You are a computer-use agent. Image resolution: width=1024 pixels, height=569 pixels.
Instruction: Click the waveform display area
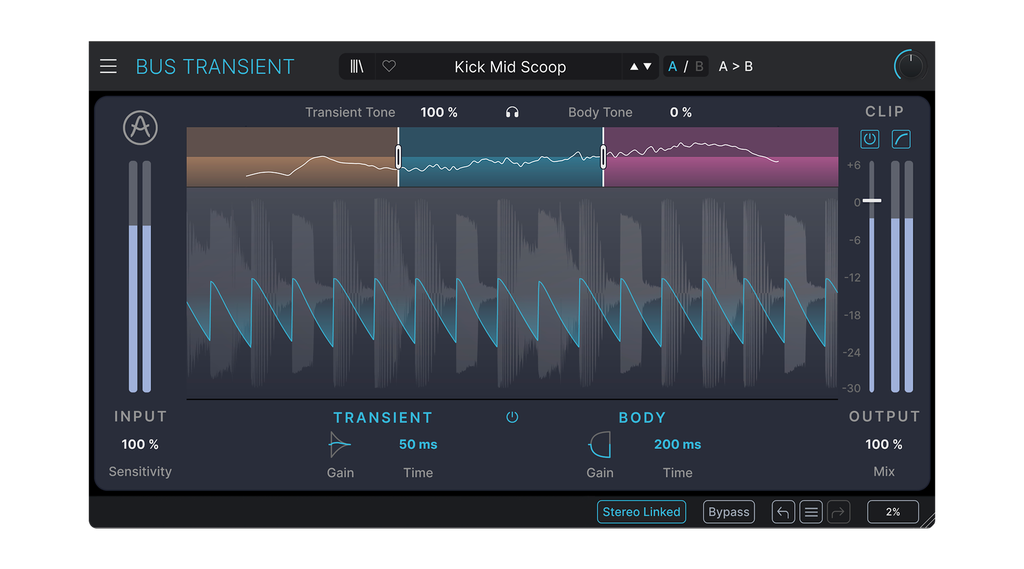click(512, 294)
